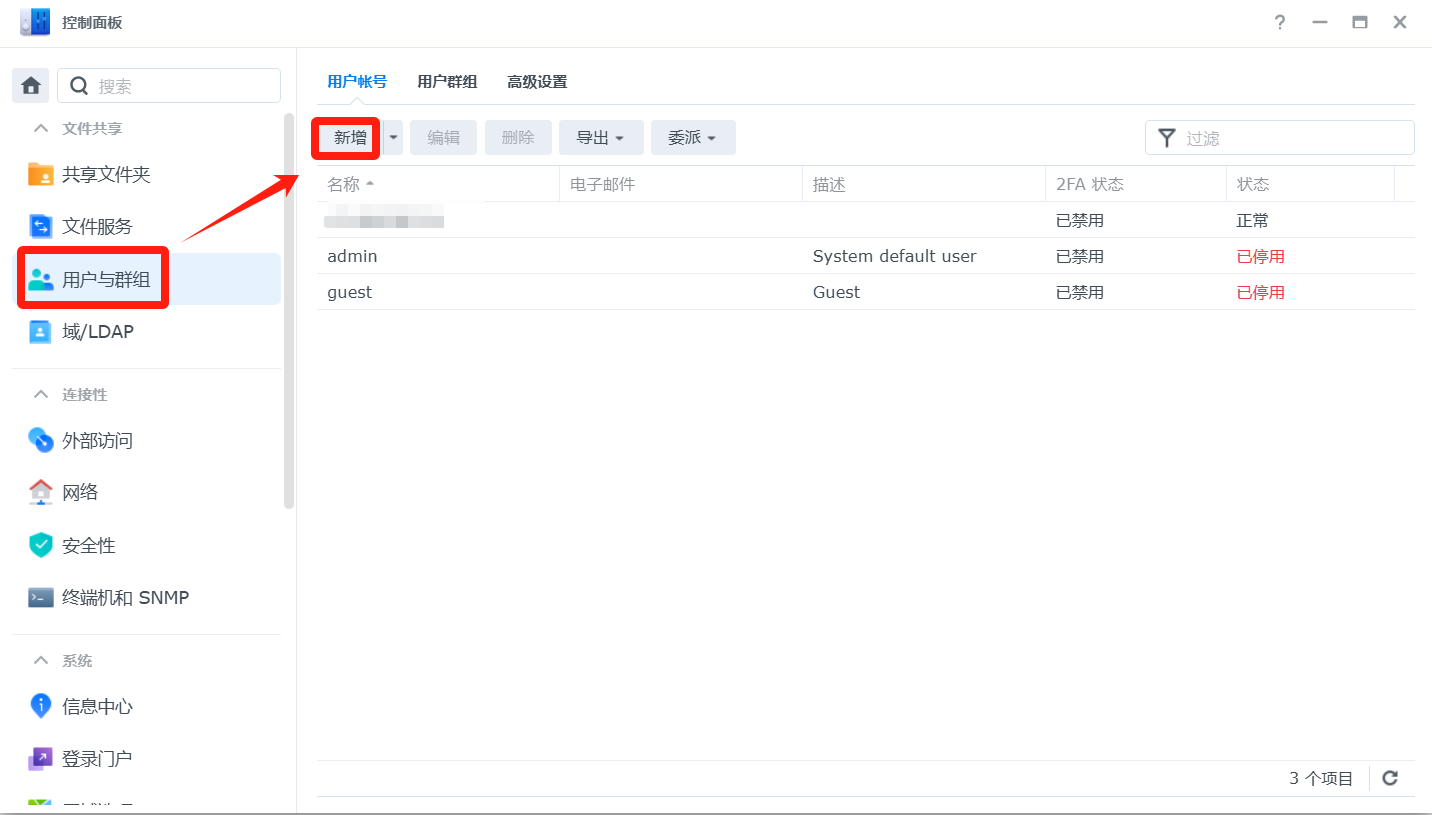Click the 新增 create user button
Screen dimensions: 1432x815
pos(349,138)
